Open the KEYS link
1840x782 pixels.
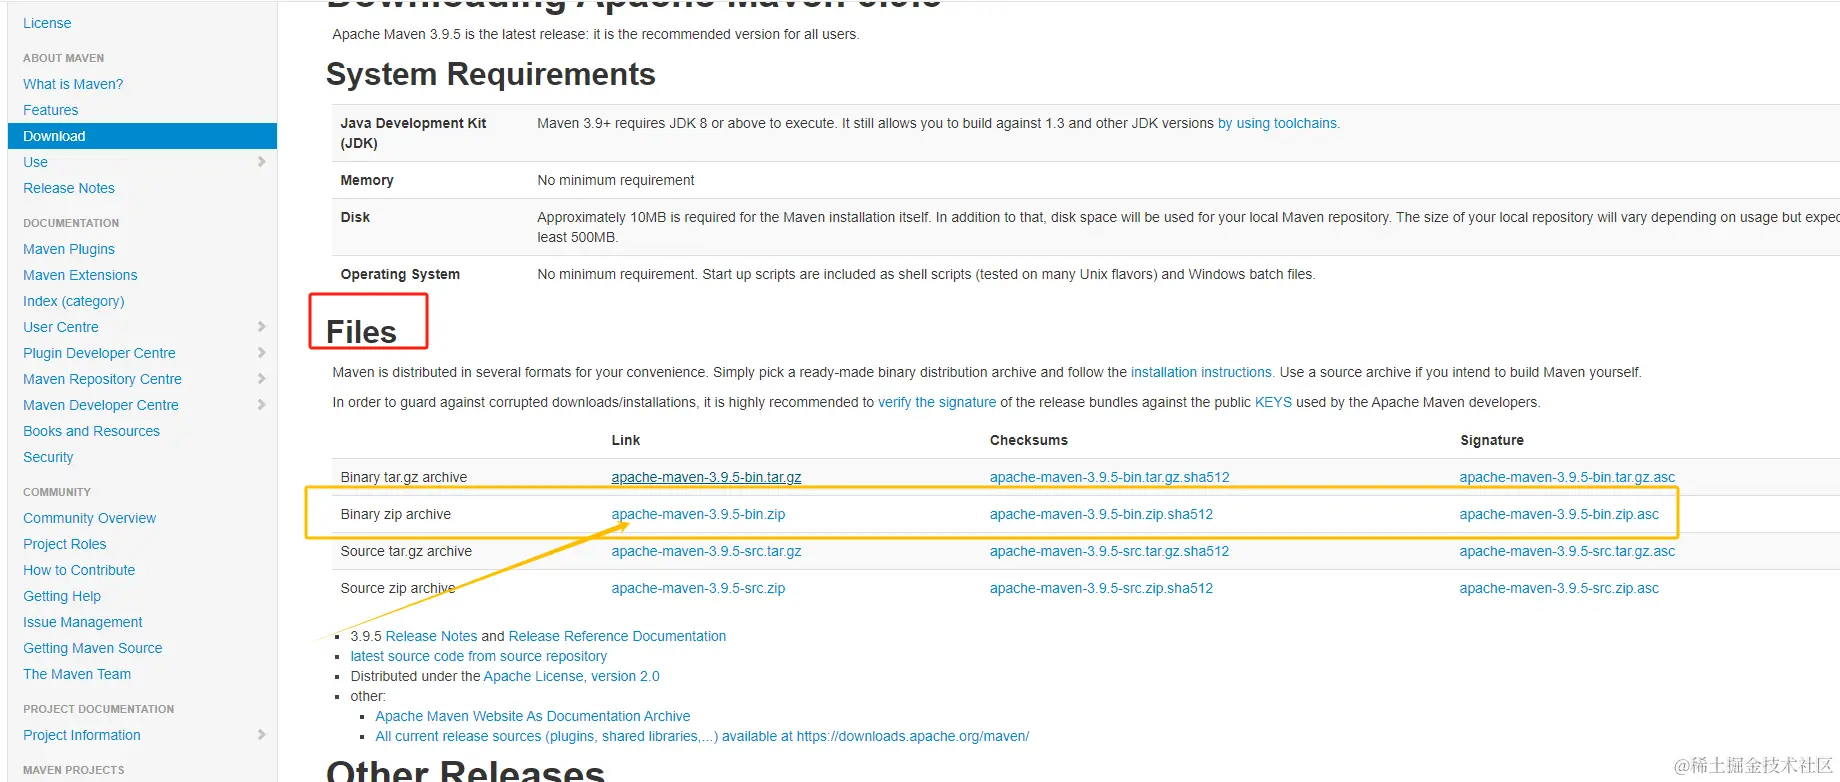[1273, 402]
